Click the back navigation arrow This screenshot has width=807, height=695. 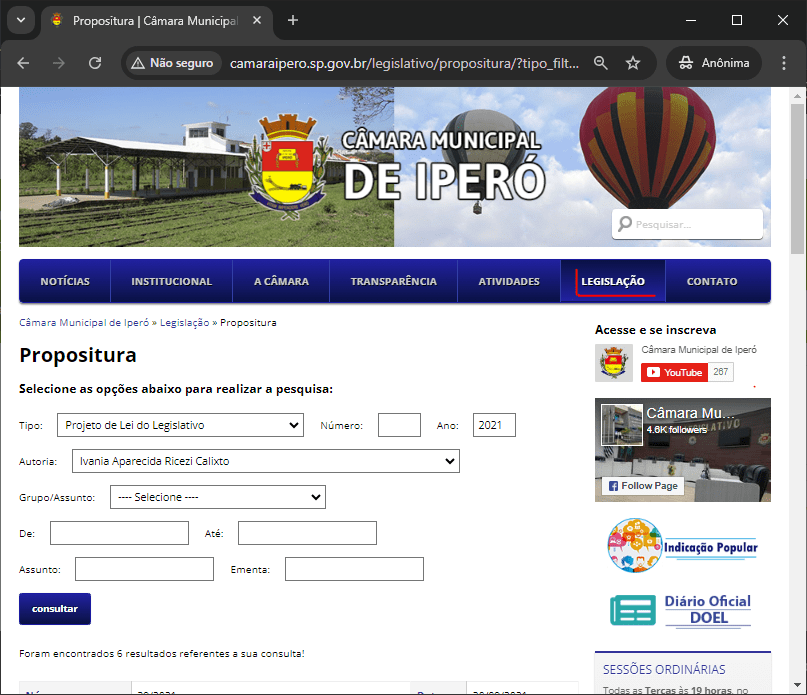pyautogui.click(x=23, y=63)
